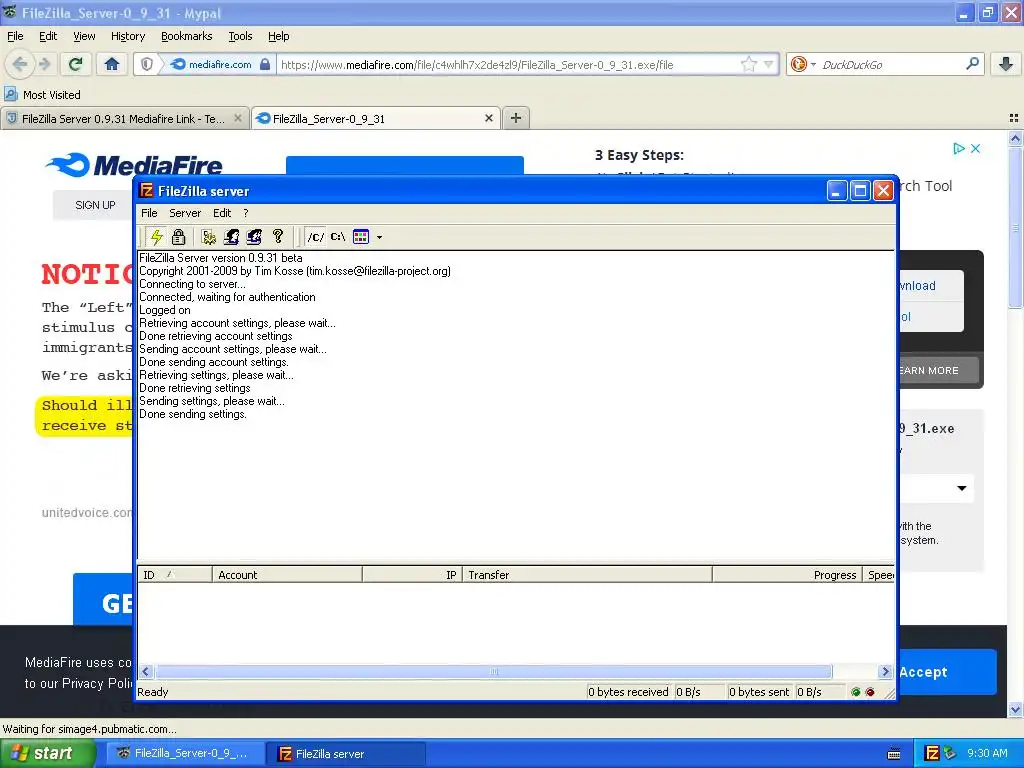
Task: Click 'Logged on' log line
Action: (165, 310)
